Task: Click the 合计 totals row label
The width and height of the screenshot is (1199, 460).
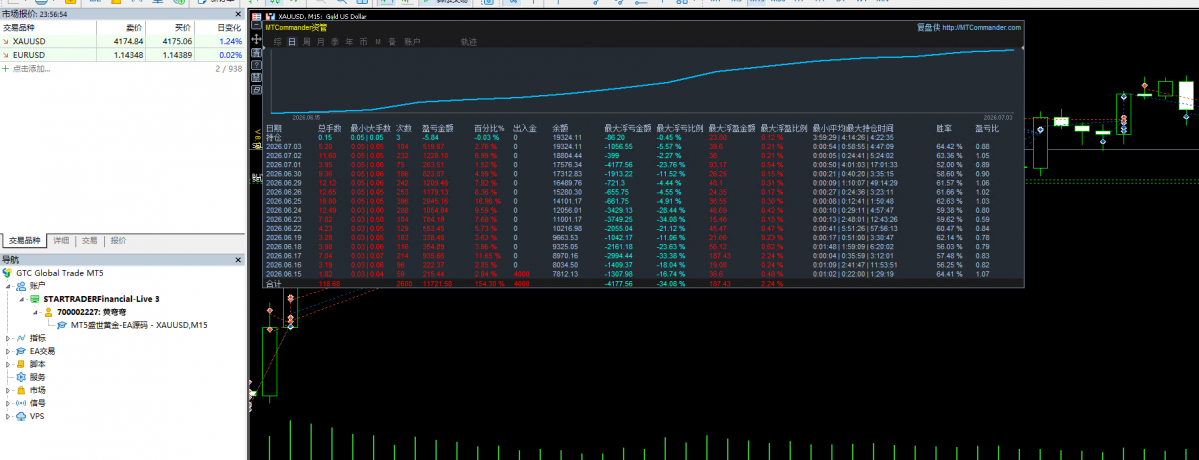Action: tap(274, 283)
